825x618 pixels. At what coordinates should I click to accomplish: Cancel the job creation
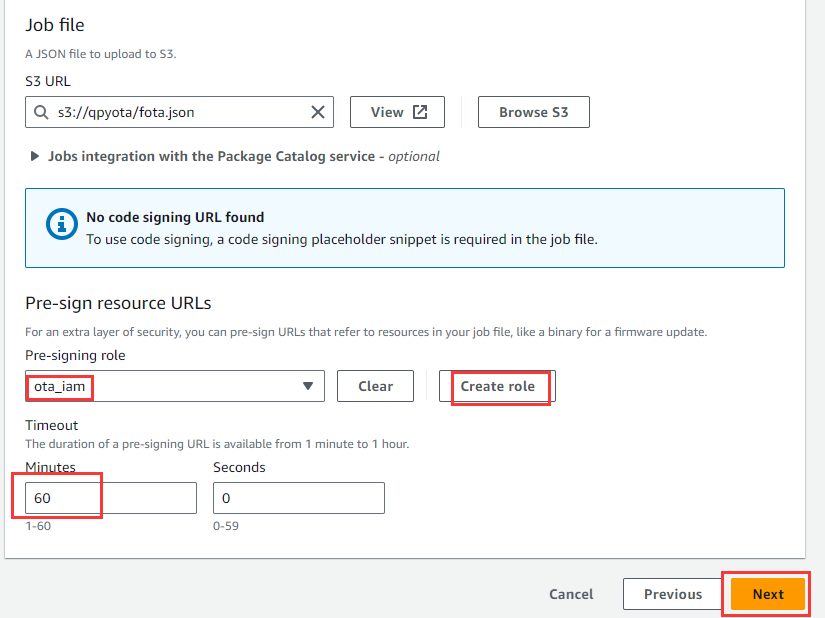pyautogui.click(x=571, y=594)
